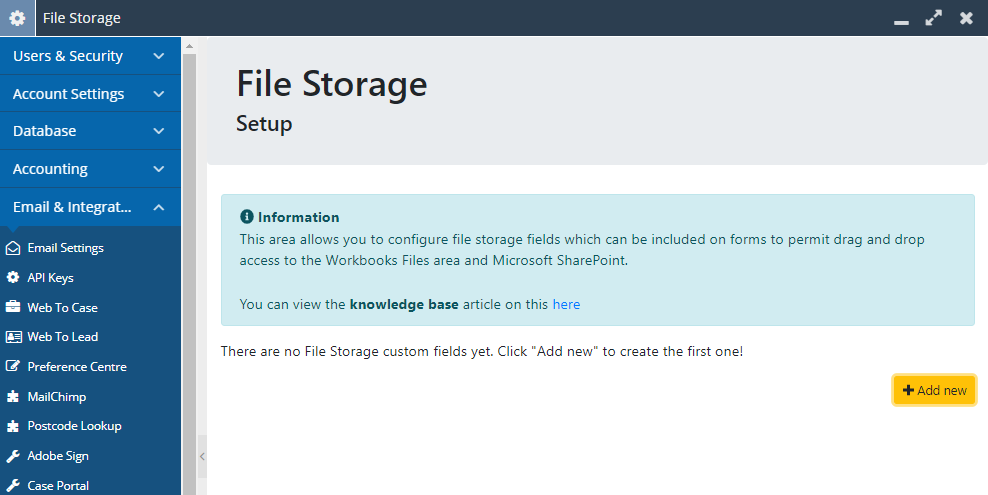Click the Information circle icon
Screen dimensions: 988x495
pyautogui.click(x=246, y=217)
